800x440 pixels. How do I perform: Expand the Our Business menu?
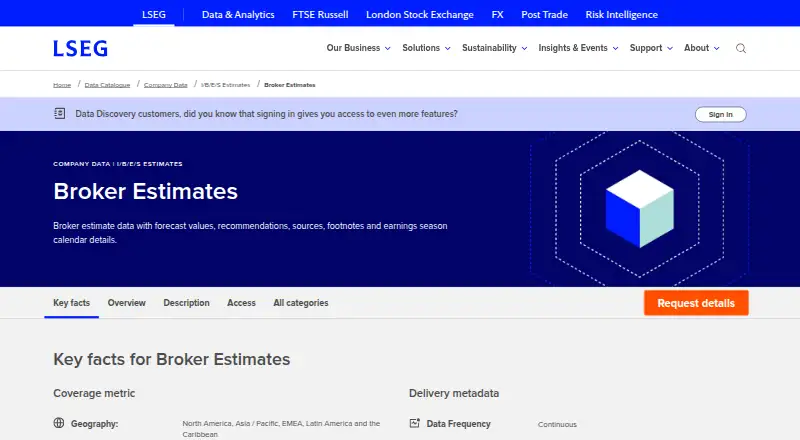click(x=358, y=48)
